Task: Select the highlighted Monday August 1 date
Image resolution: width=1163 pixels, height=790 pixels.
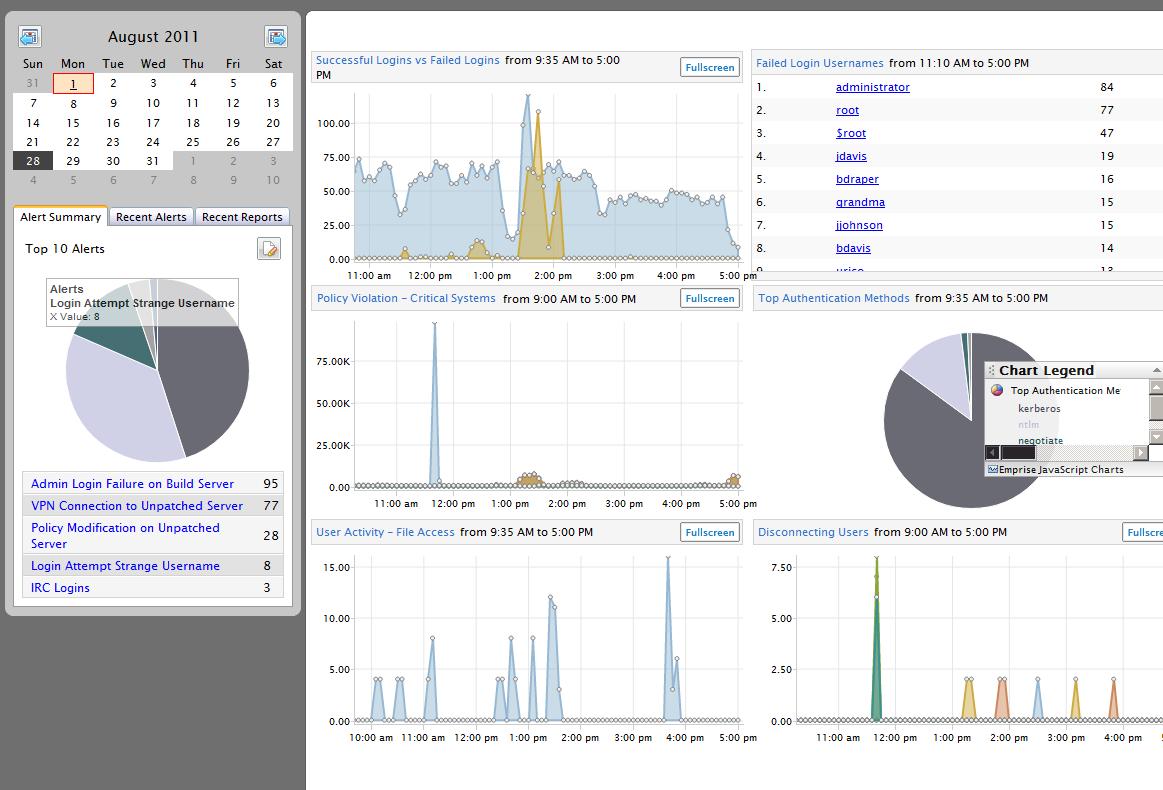Action: (73, 83)
